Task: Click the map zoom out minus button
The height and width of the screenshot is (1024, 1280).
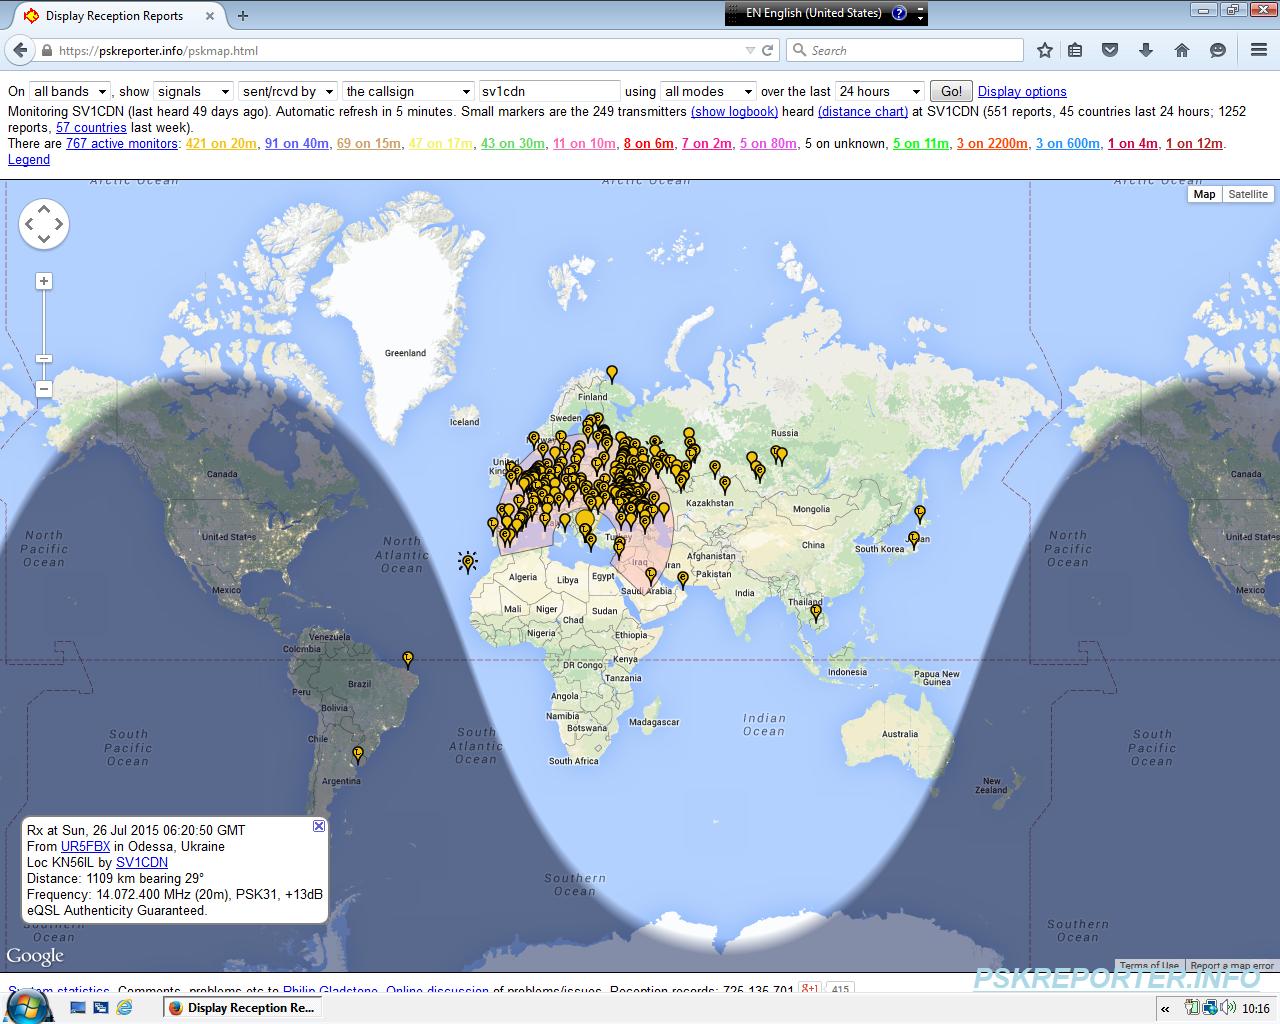Action: point(44,389)
